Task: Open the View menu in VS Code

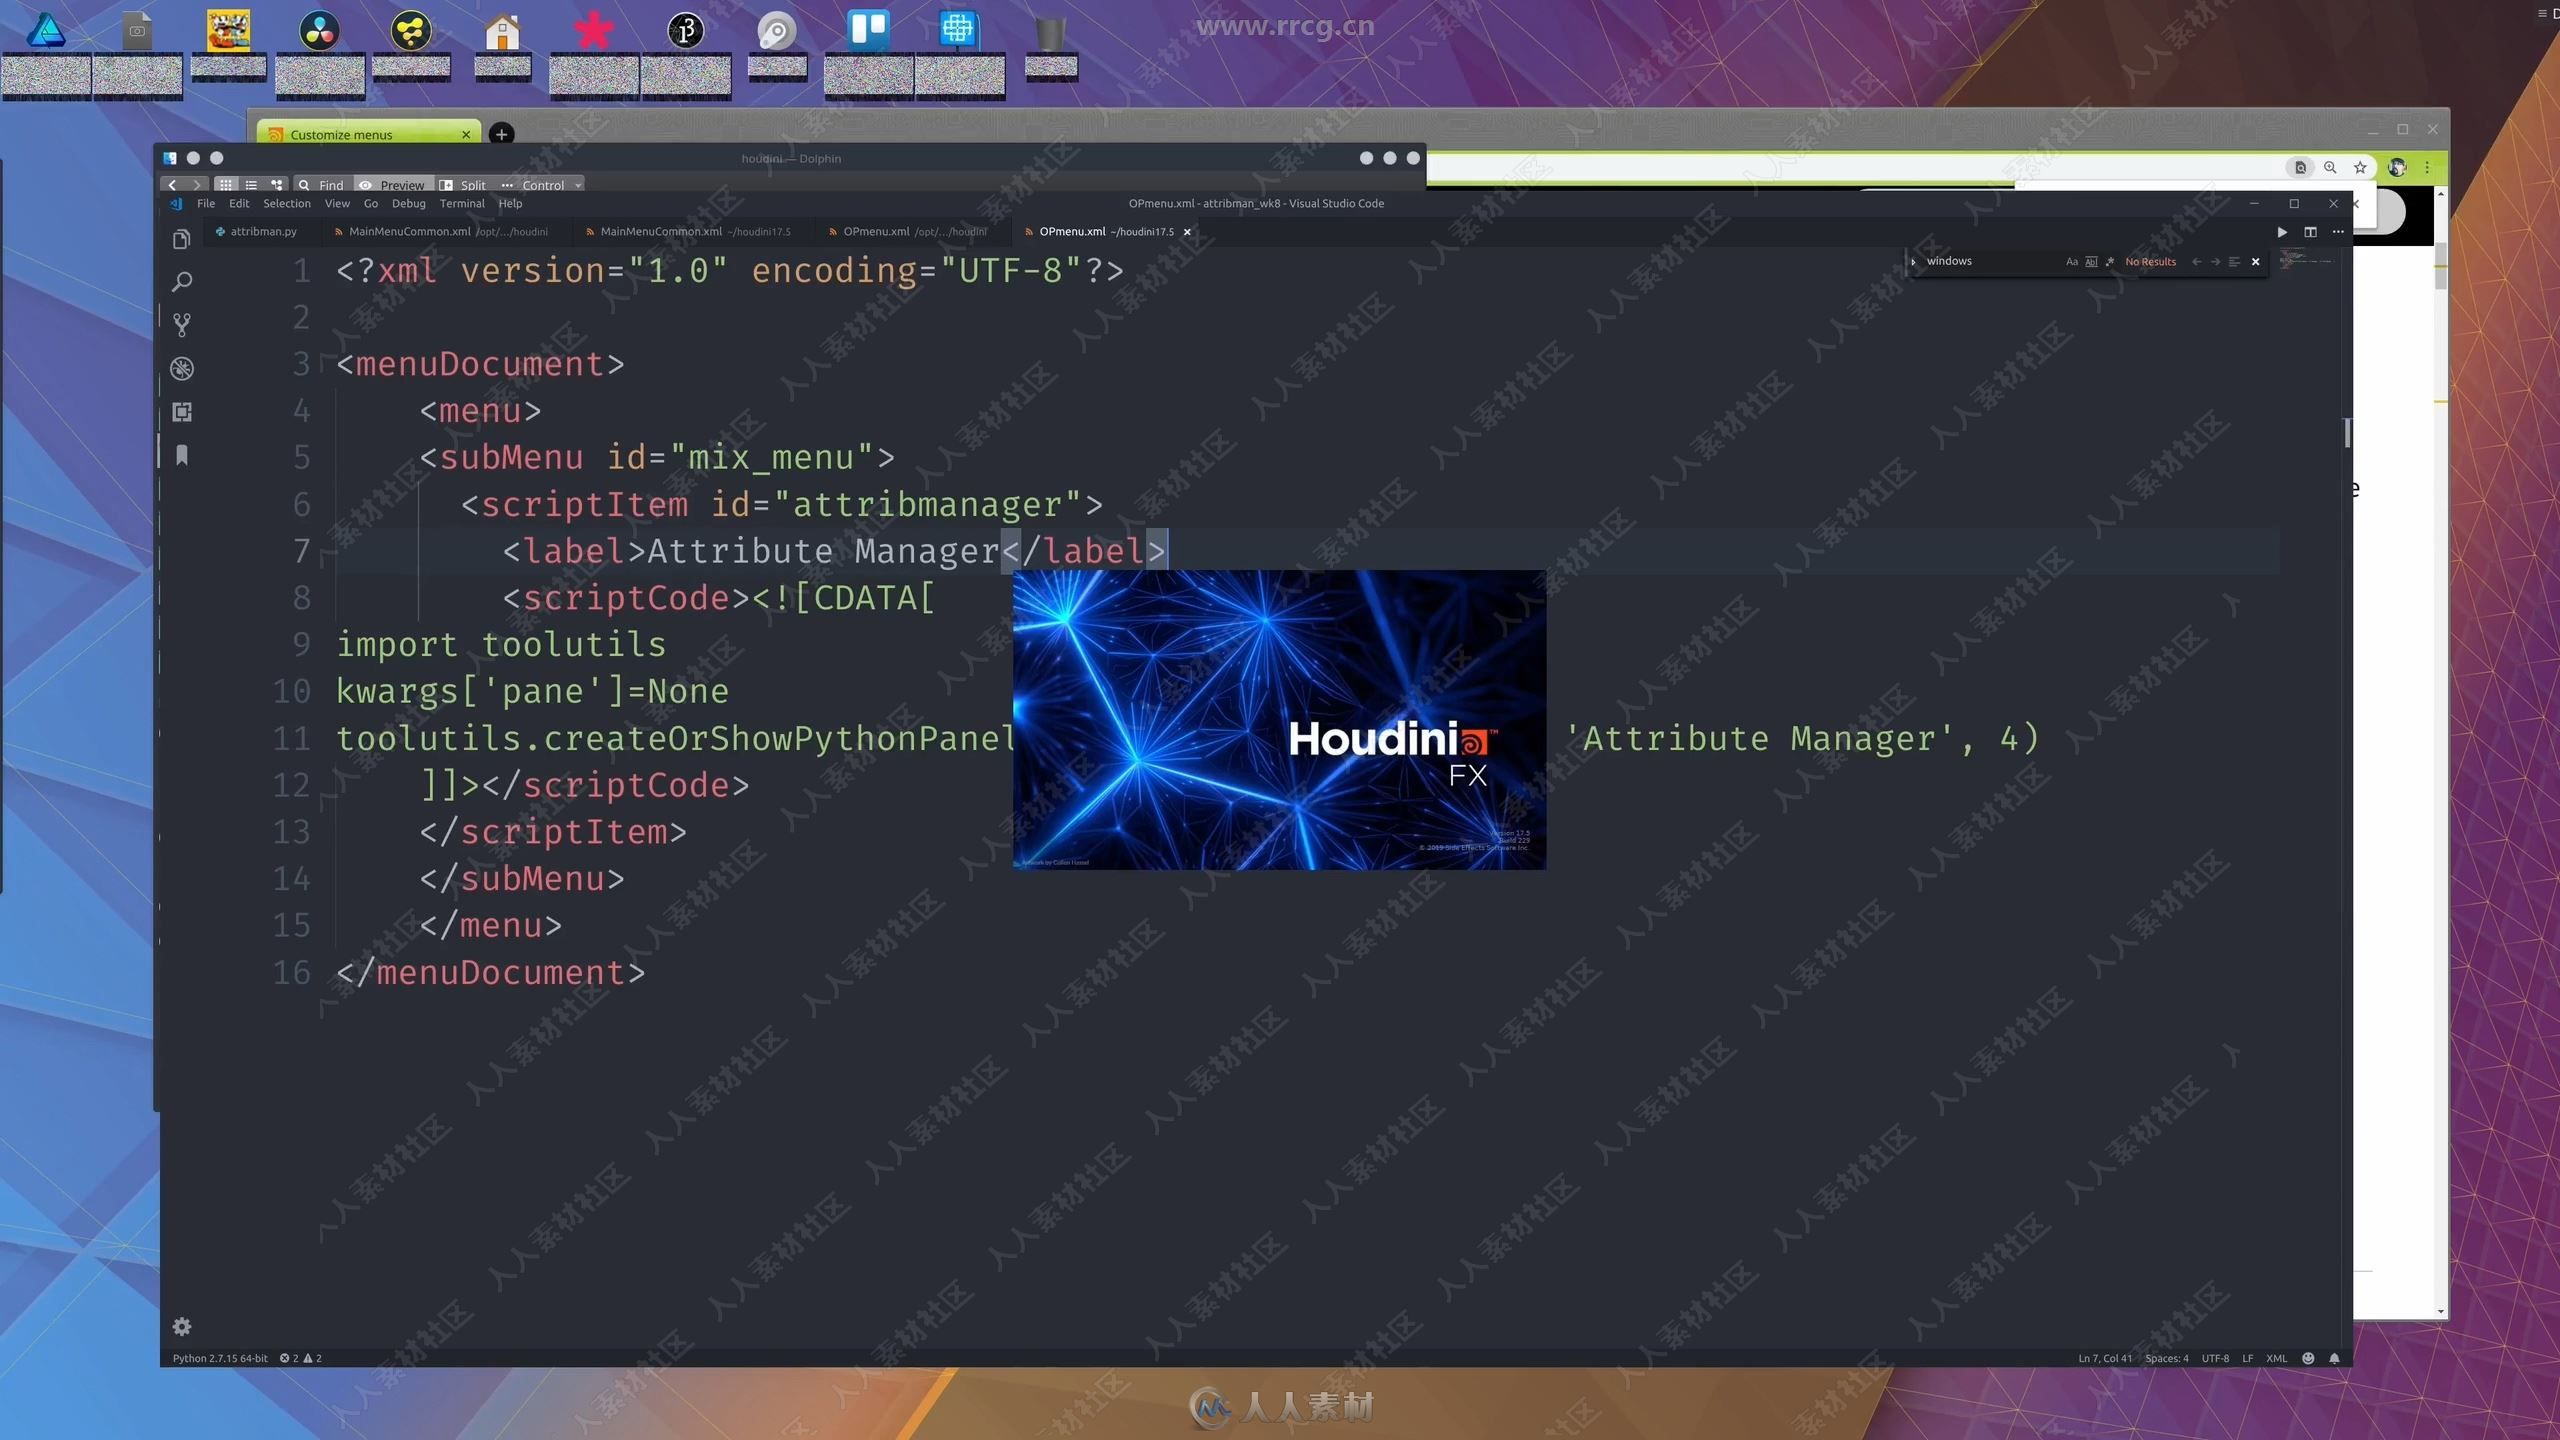Action: click(337, 203)
